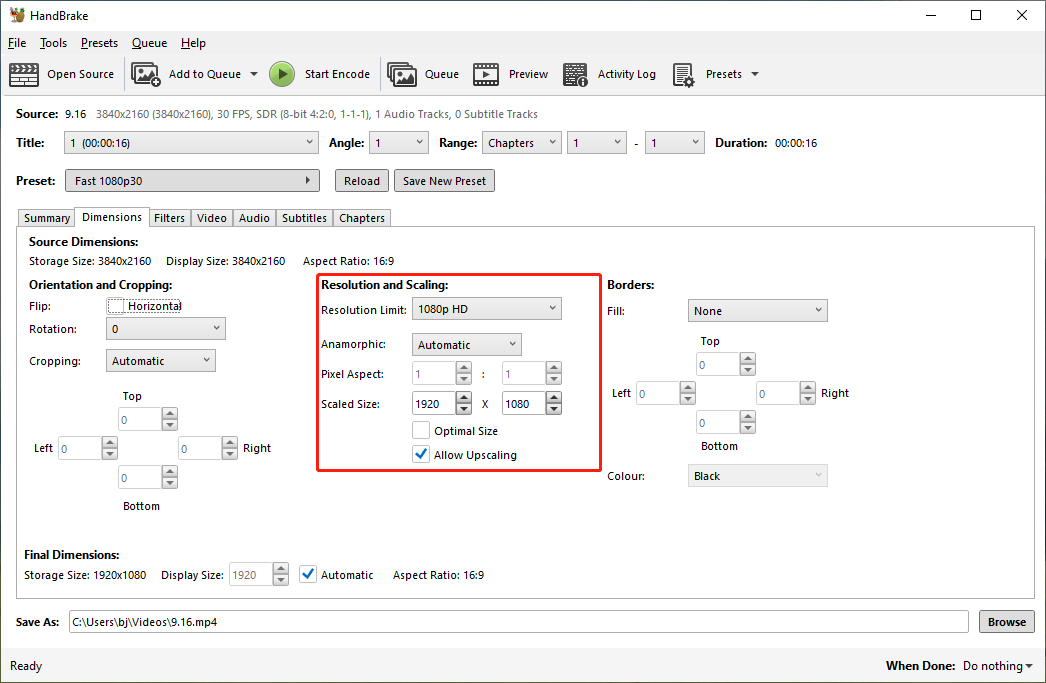Open the Queue via its stacked-images icon
1046x683 pixels.
click(x=402, y=74)
